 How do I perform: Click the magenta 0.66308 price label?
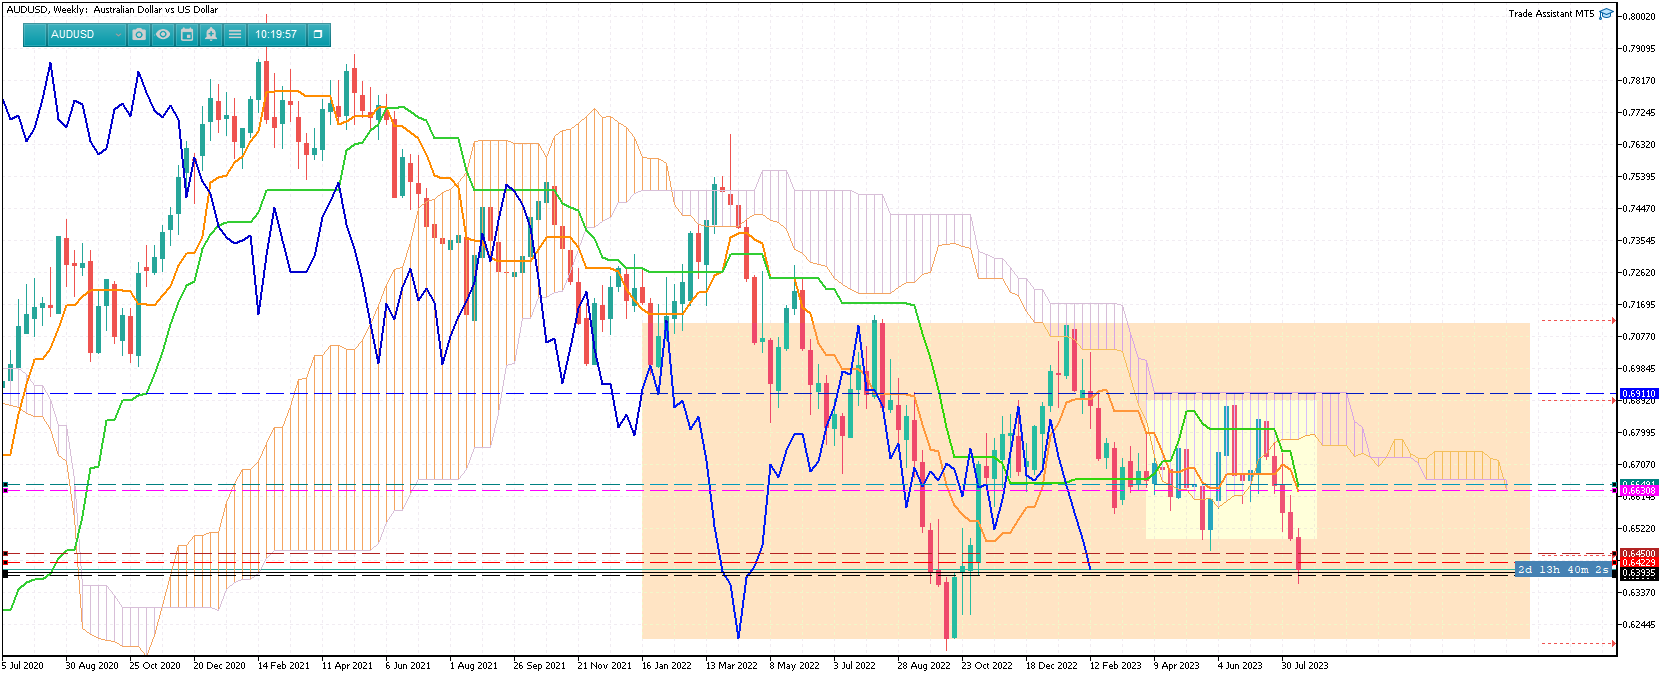1638,491
